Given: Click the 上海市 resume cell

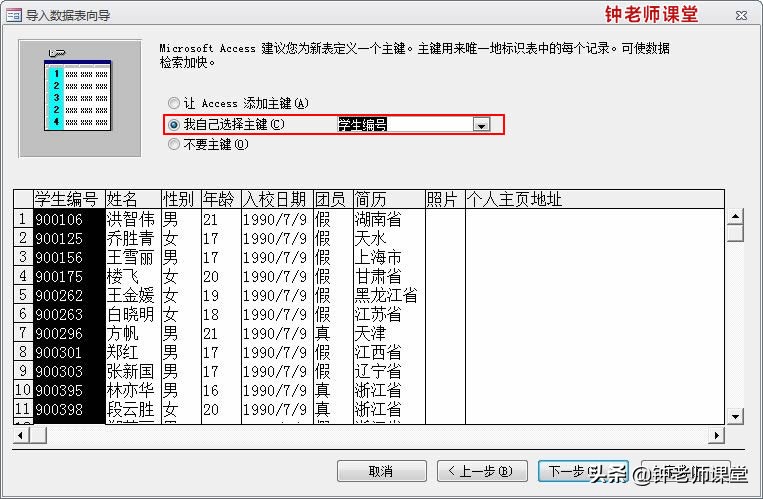Looking at the screenshot, I should (389, 258).
